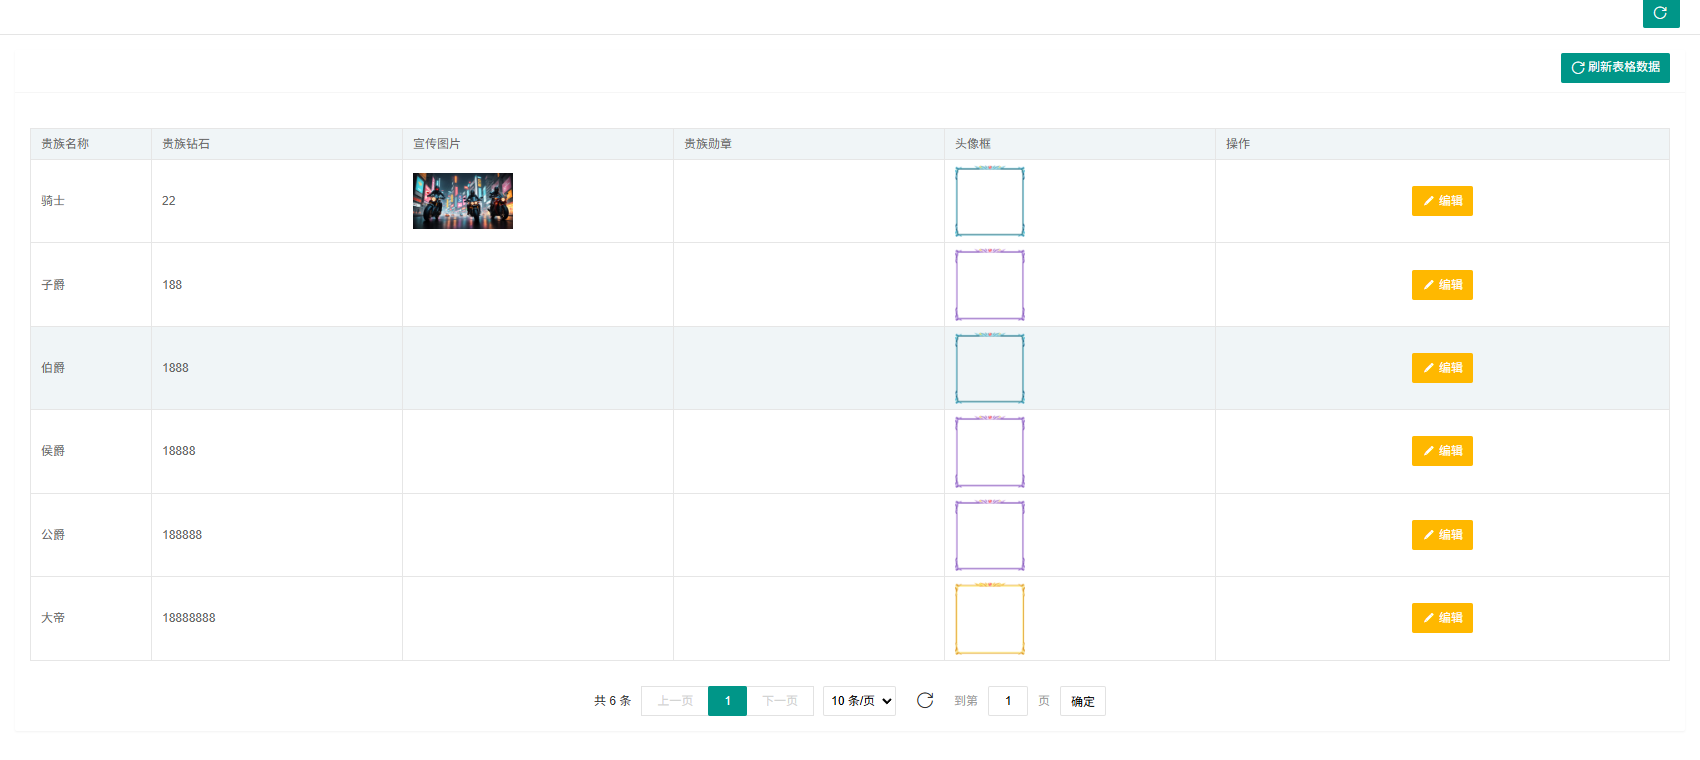The image size is (1700, 760).
Task: Edit the 骑士 row
Action: tap(1442, 201)
